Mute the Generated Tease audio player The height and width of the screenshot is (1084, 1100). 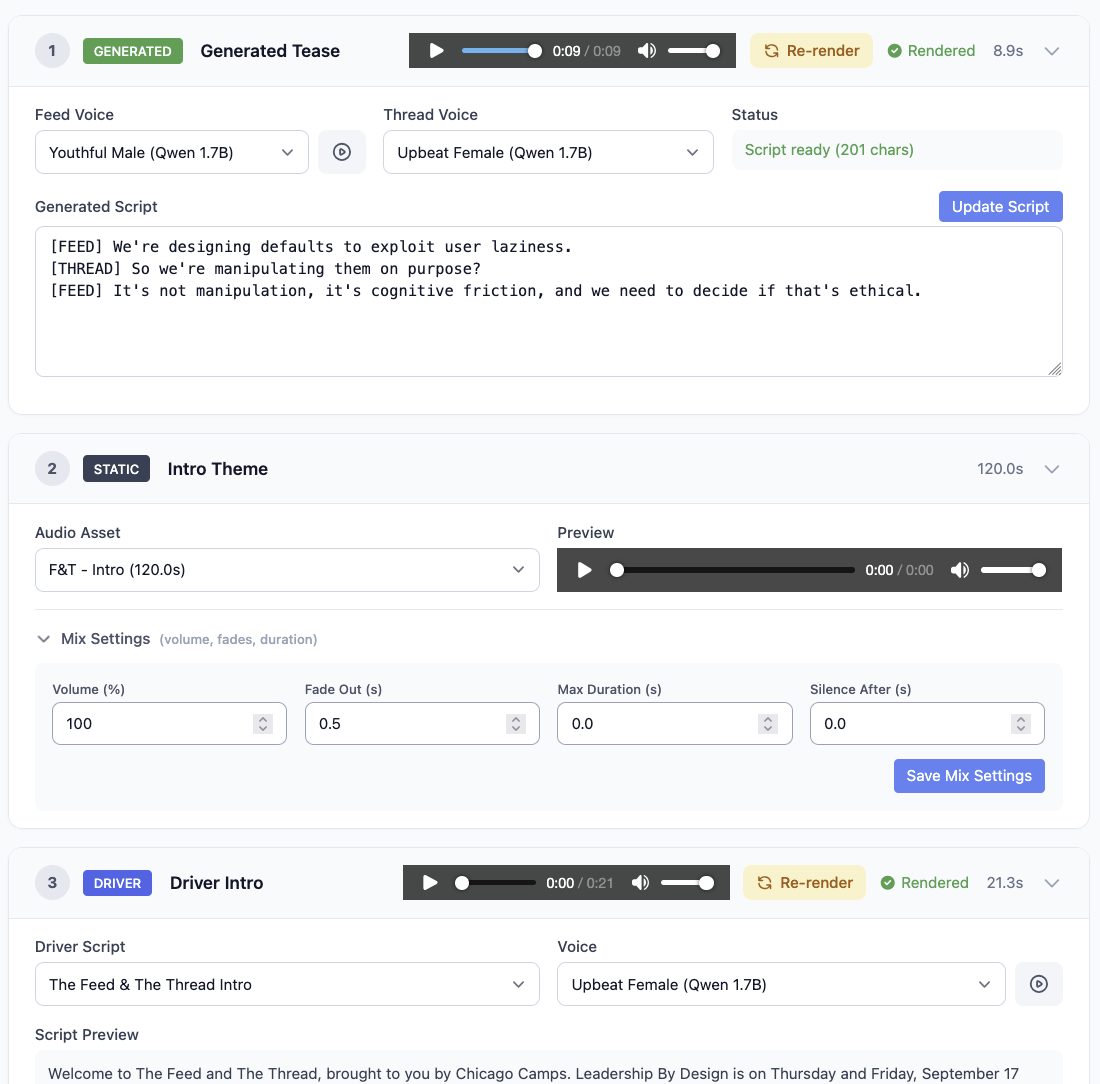click(x=647, y=51)
